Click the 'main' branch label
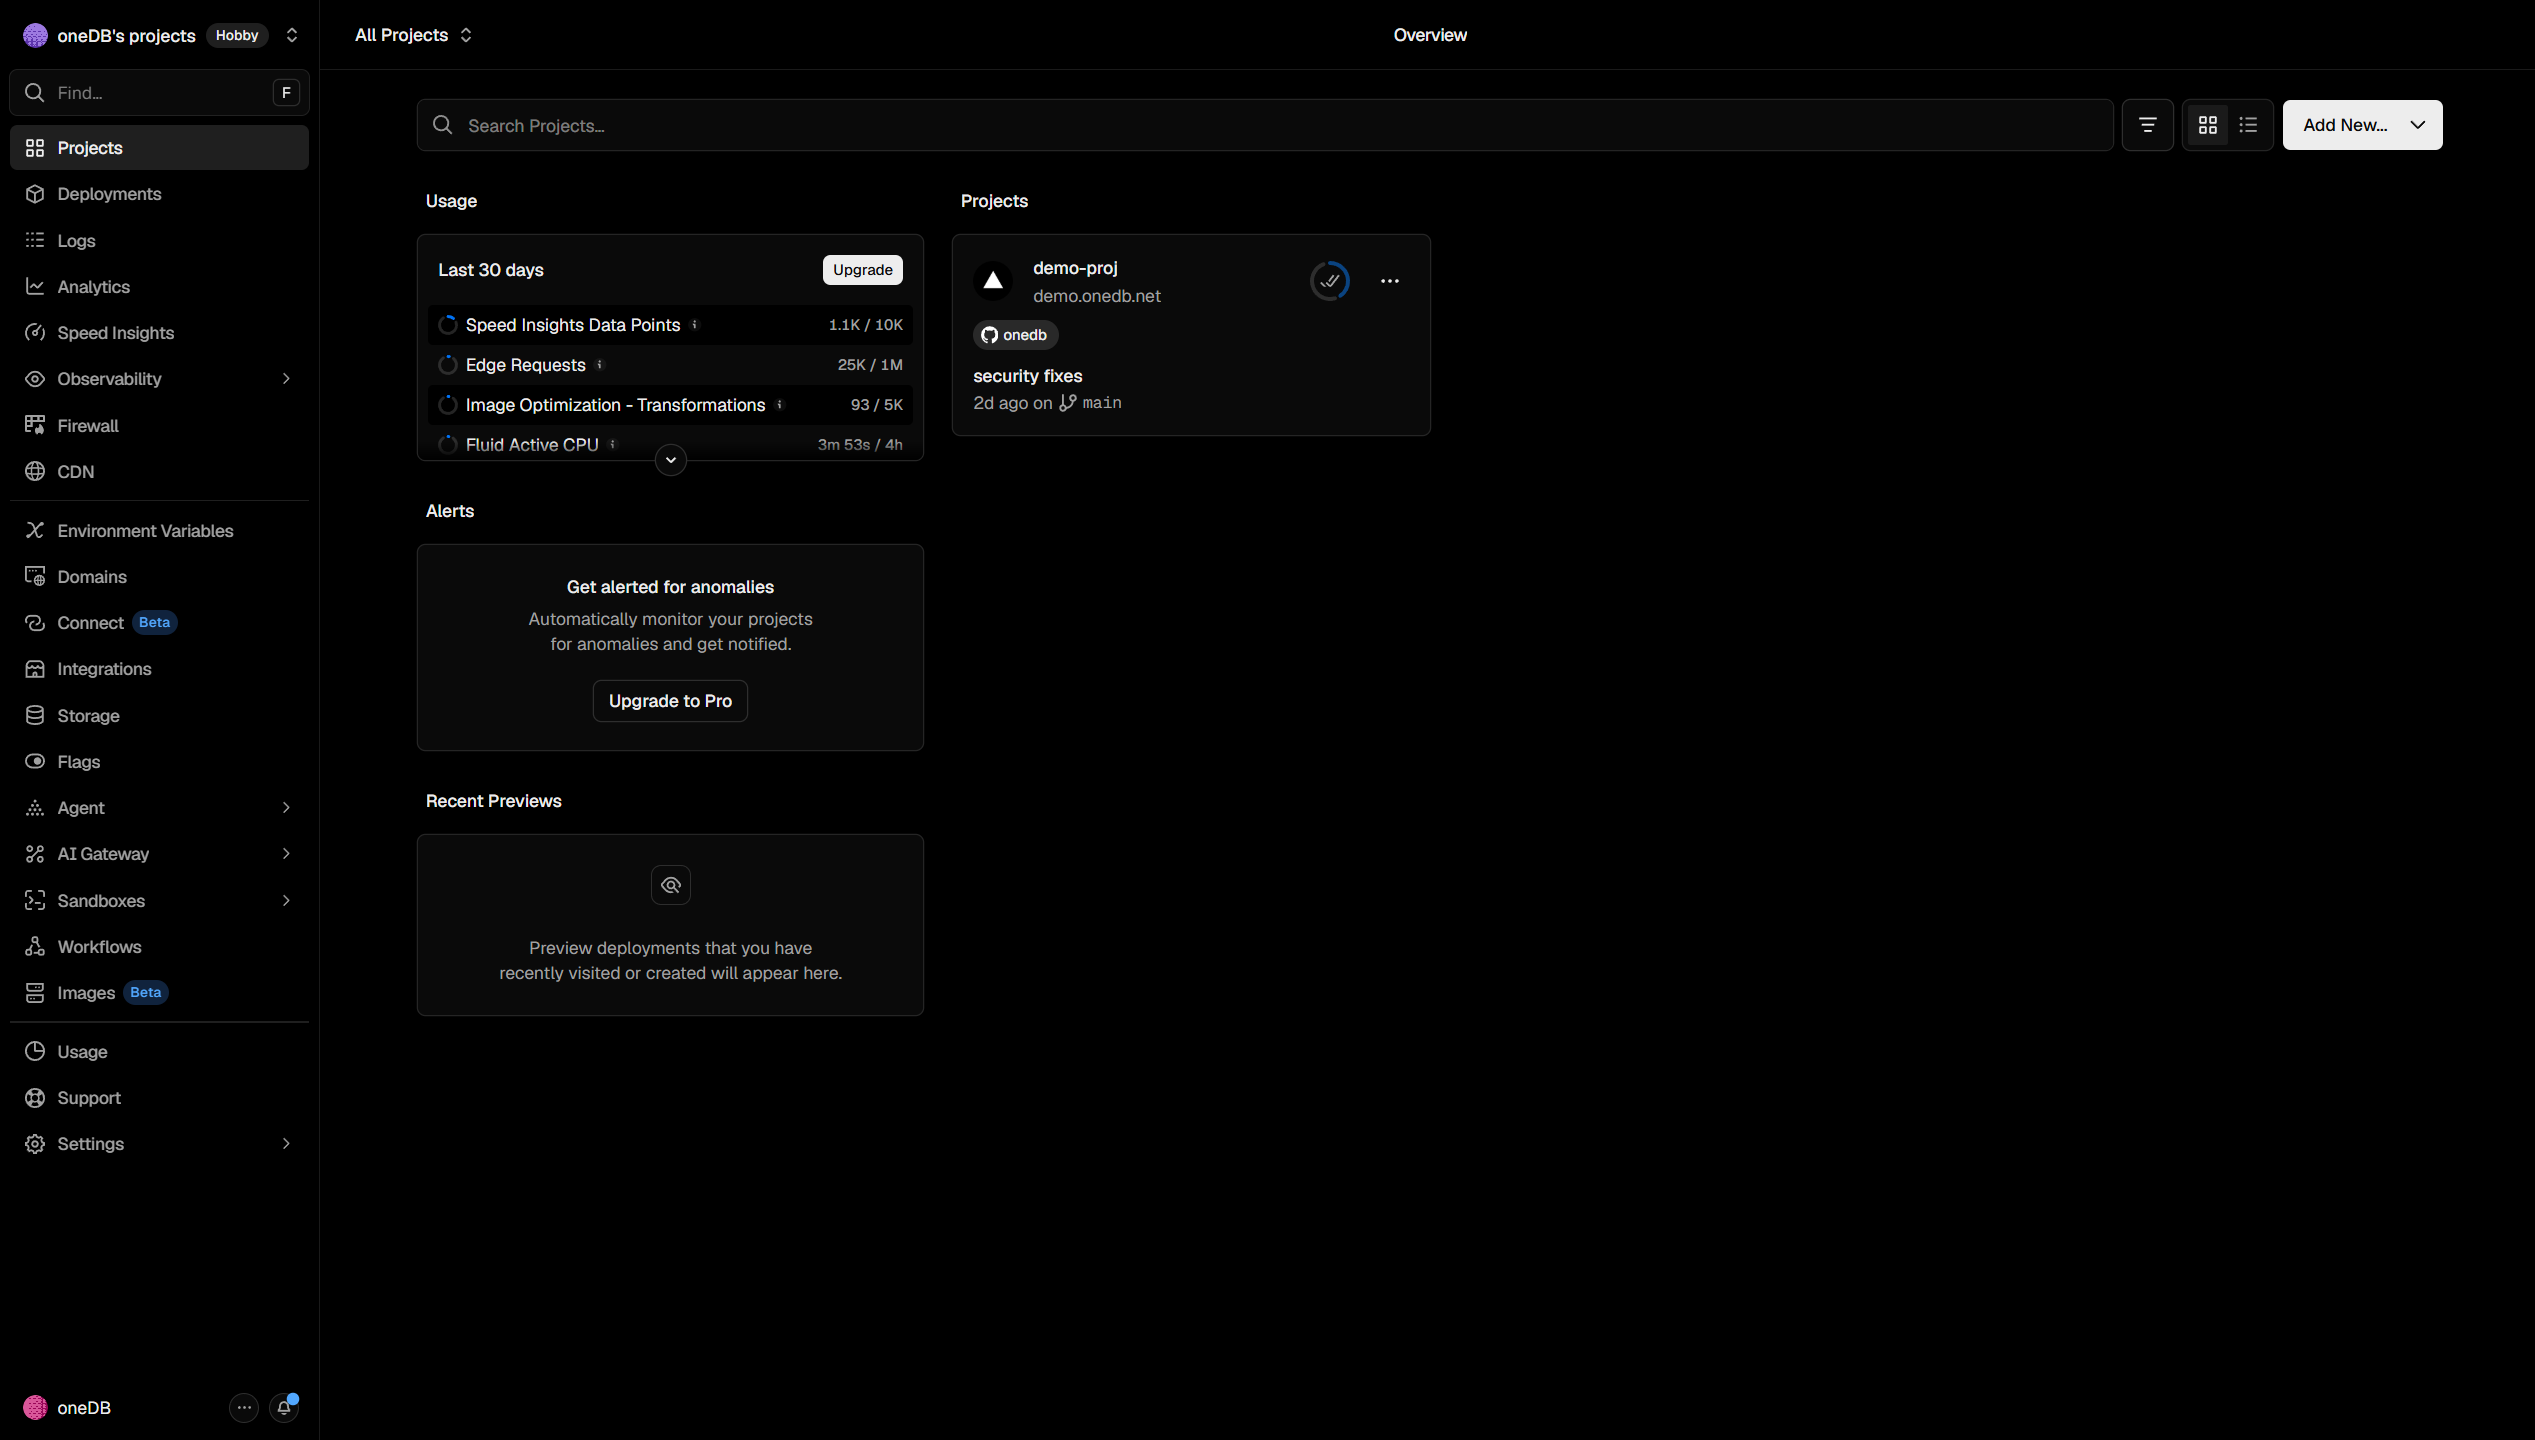The image size is (2535, 1440). [1102, 403]
